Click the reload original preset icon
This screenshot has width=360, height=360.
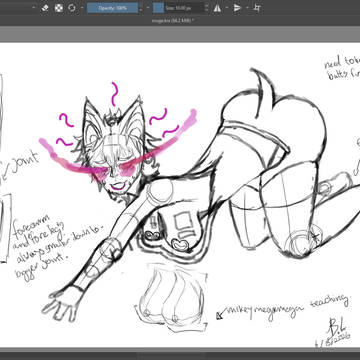72,8
